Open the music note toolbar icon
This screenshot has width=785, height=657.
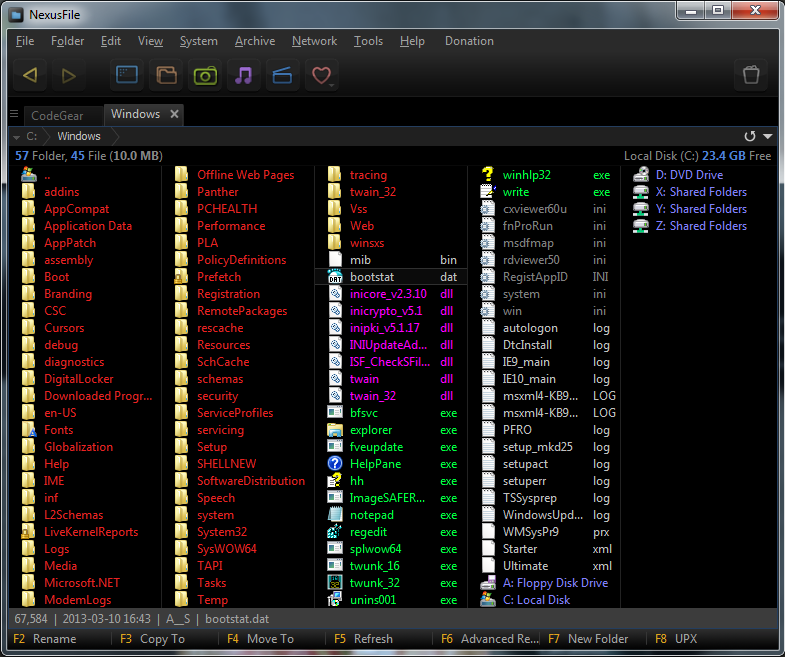tap(244, 76)
